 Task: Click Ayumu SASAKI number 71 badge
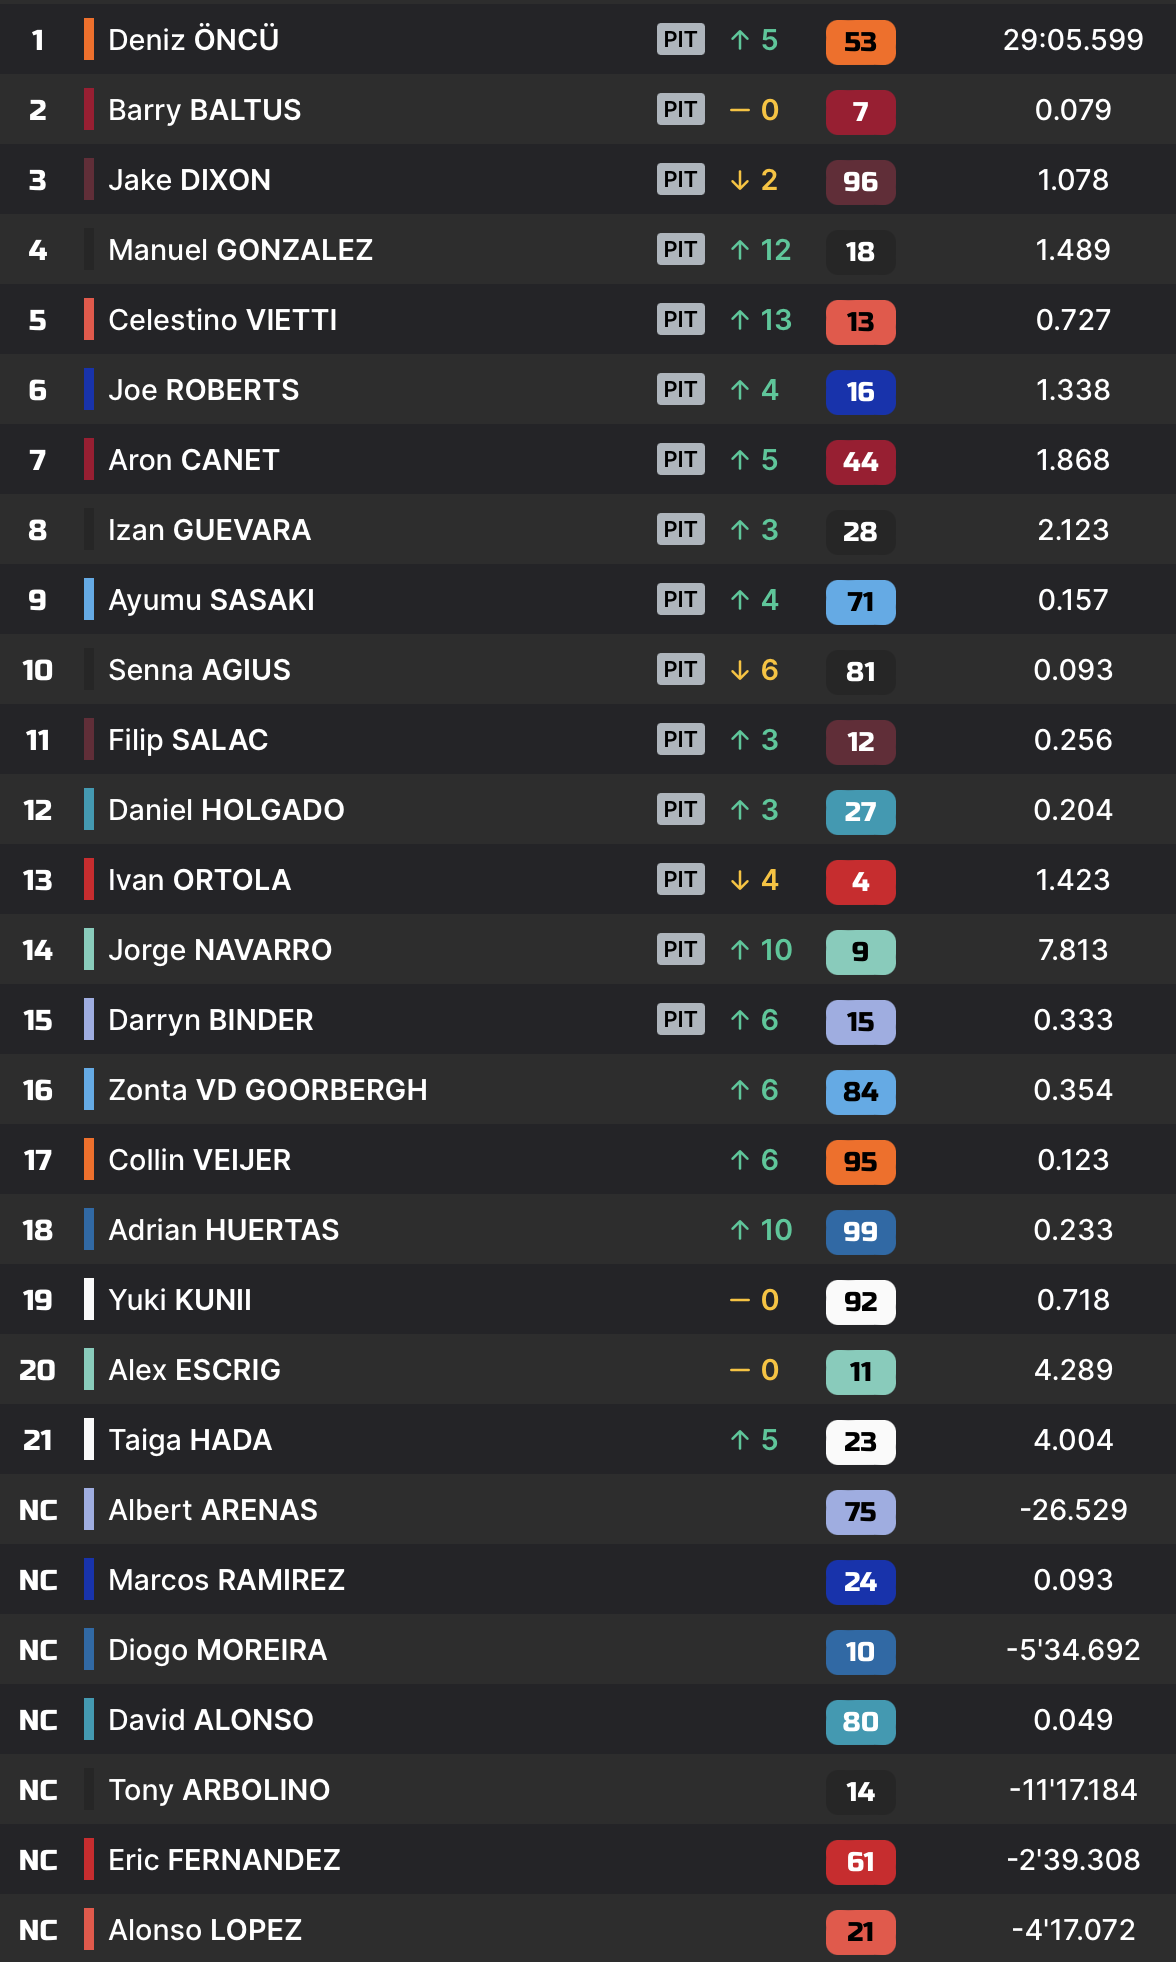click(x=860, y=601)
